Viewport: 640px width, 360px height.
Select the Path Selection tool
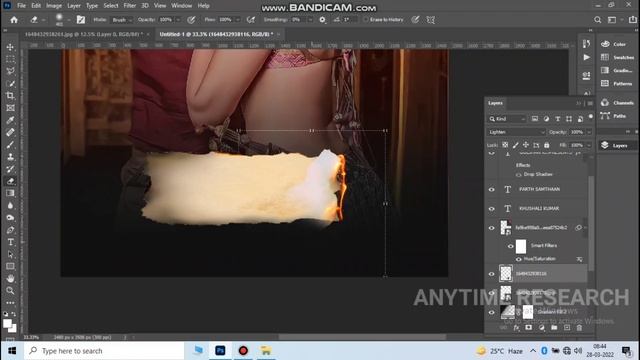[10, 254]
